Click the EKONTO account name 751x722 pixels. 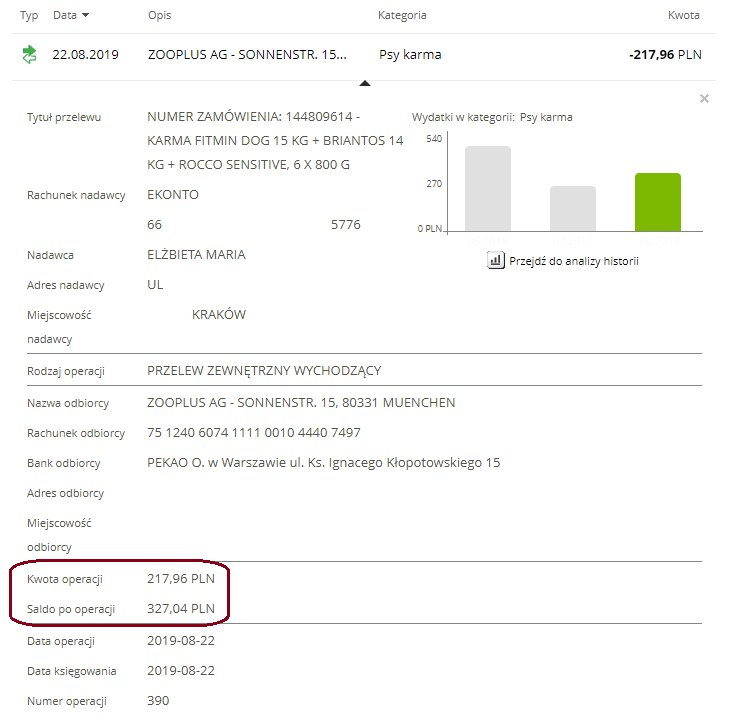[172, 195]
